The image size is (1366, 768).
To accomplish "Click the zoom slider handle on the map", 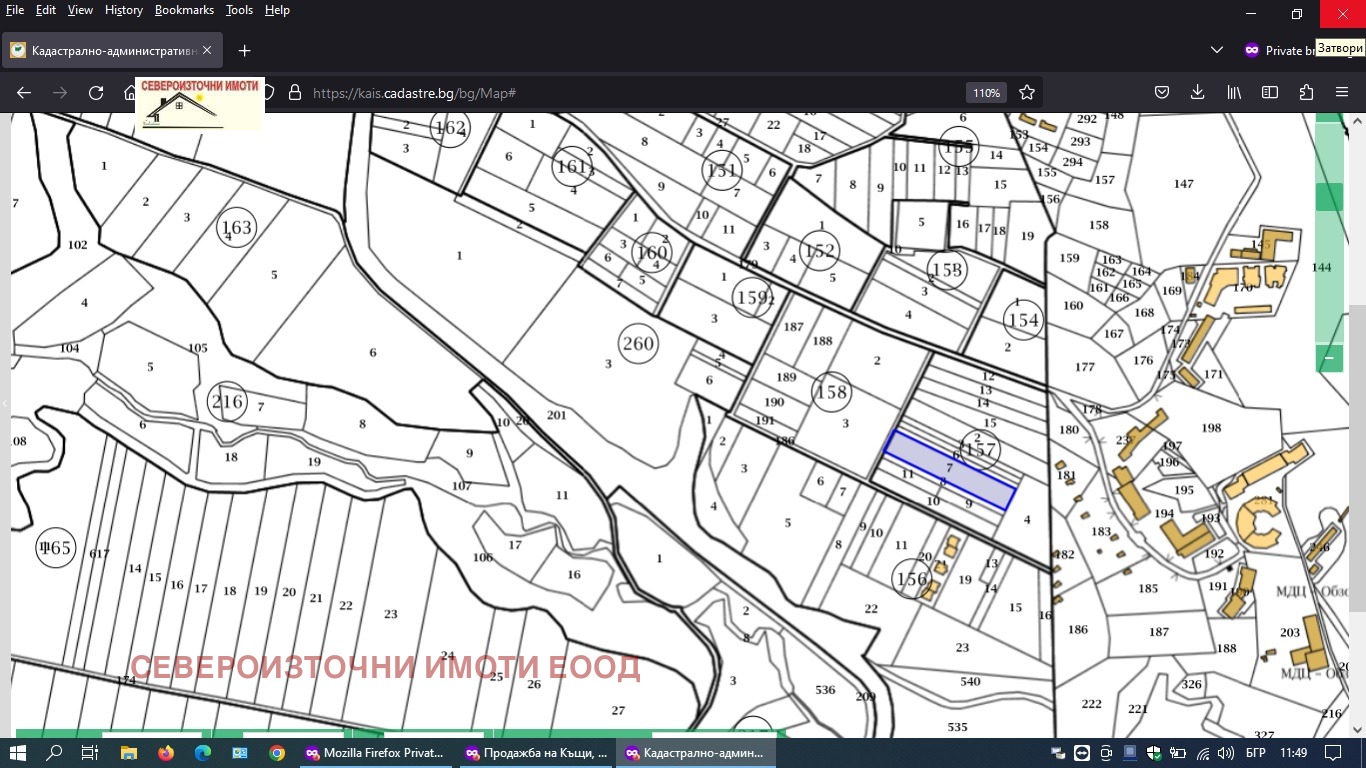I will click(x=1329, y=197).
